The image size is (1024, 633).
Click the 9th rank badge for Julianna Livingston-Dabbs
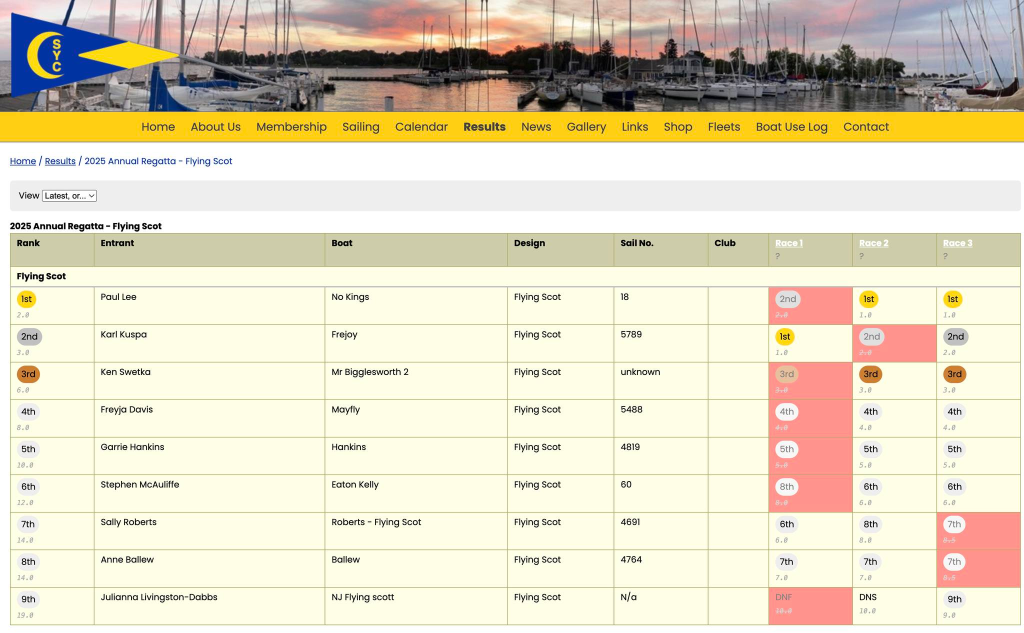point(29,600)
